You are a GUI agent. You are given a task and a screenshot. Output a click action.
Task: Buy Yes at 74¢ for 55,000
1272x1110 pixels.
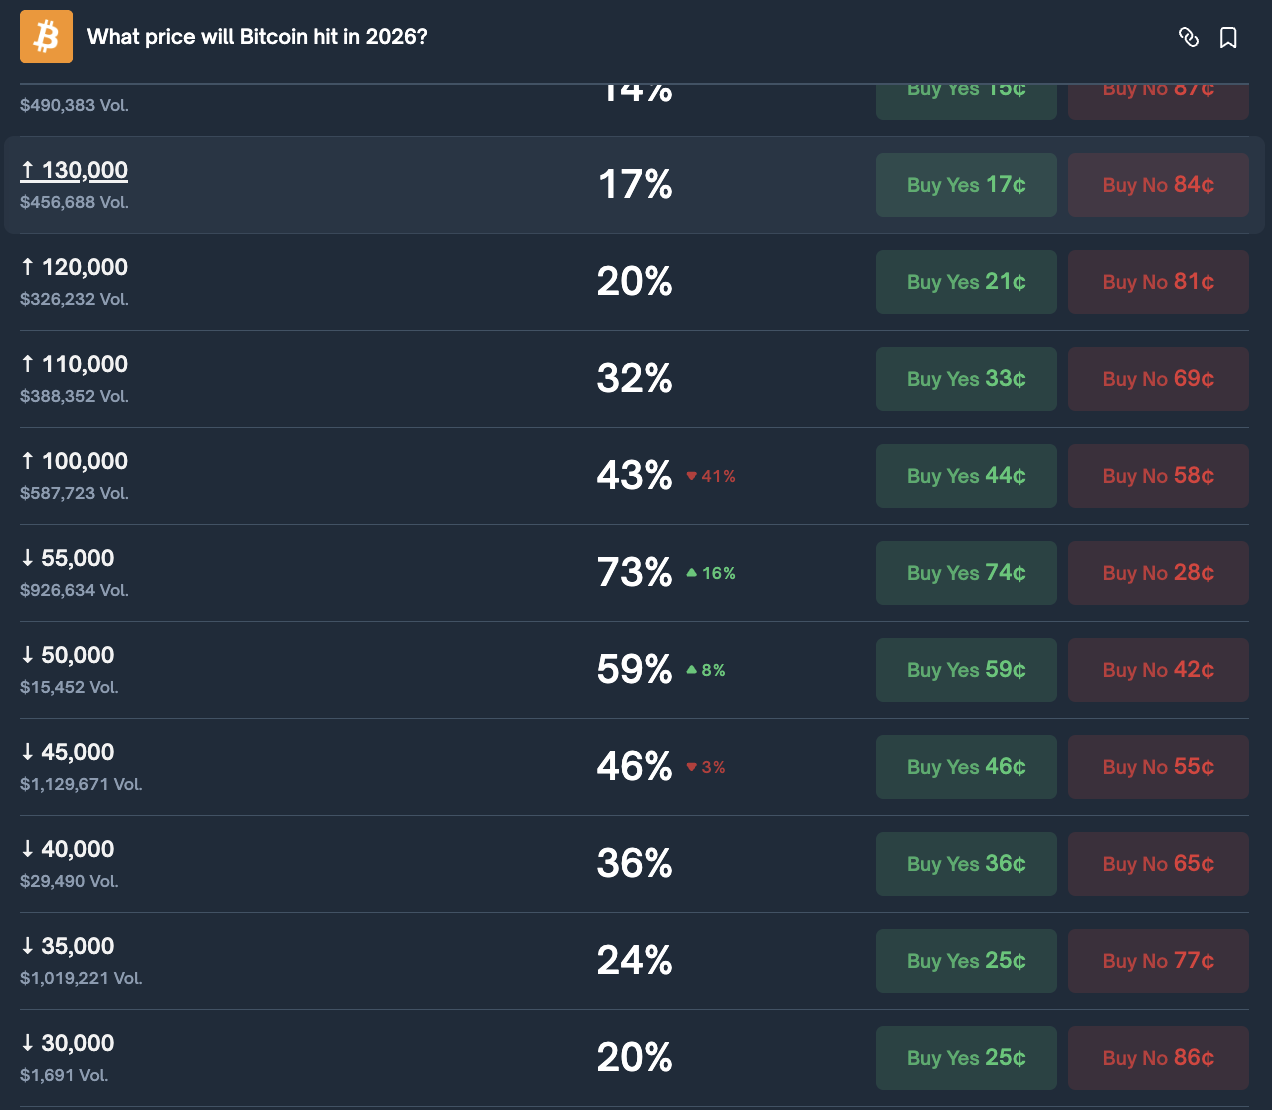966,573
